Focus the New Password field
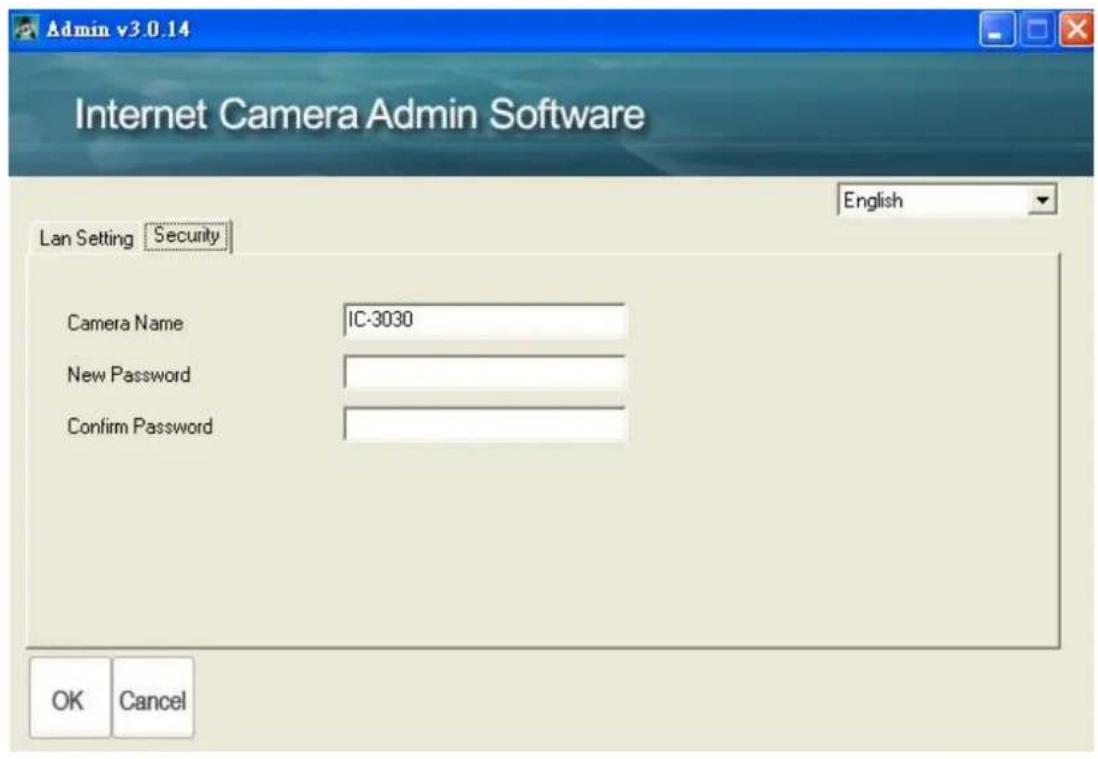1098x759 pixels. [485, 372]
